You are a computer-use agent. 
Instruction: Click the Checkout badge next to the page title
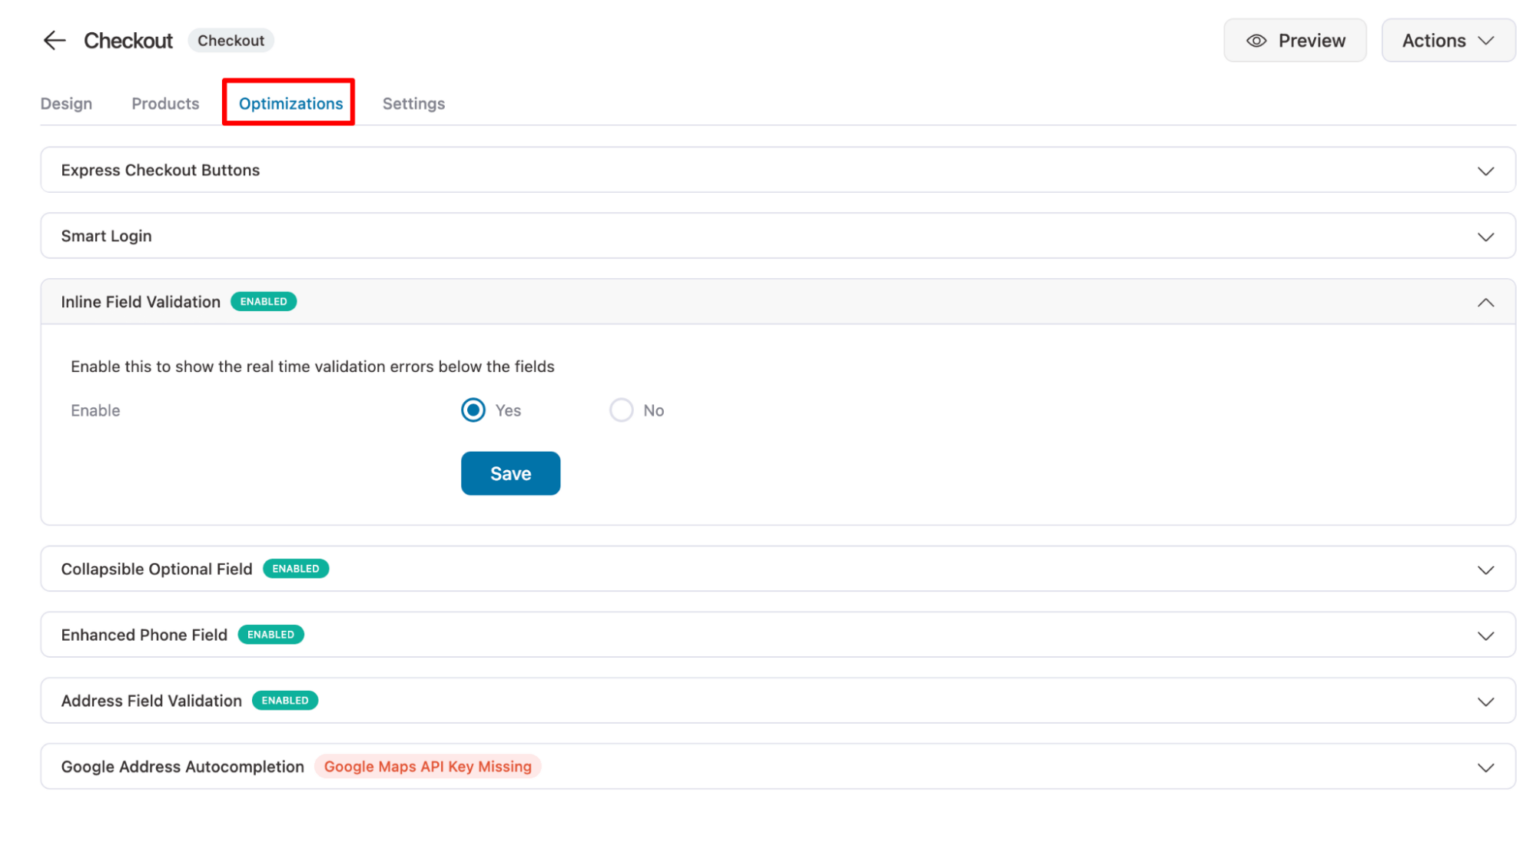231,40
